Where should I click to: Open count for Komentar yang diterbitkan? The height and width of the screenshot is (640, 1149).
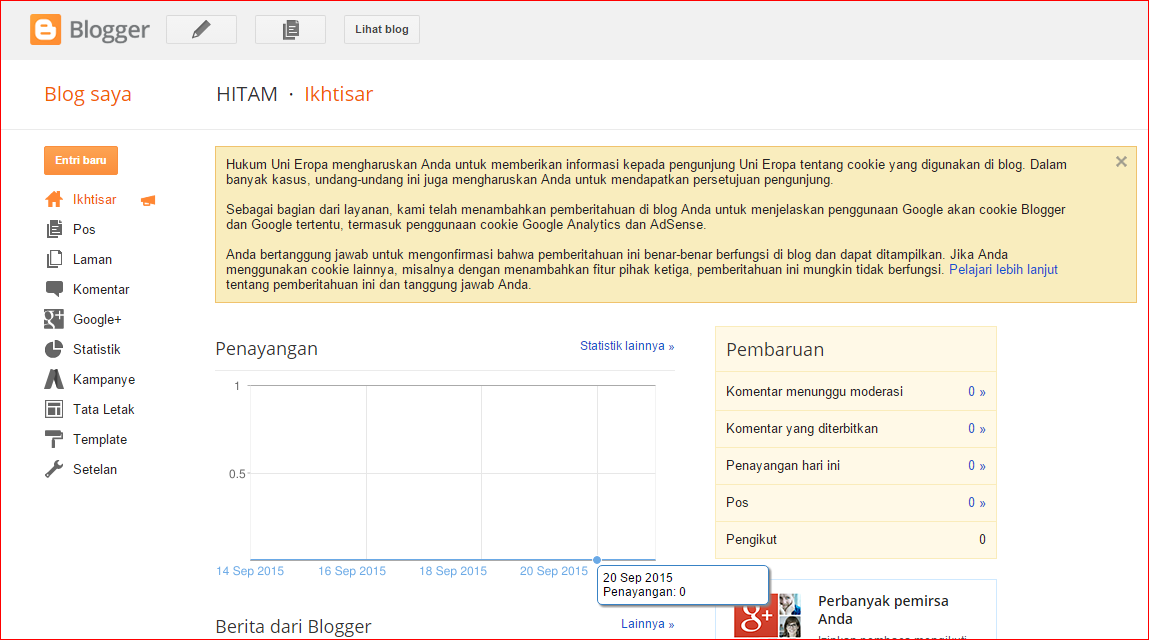[x=977, y=429]
